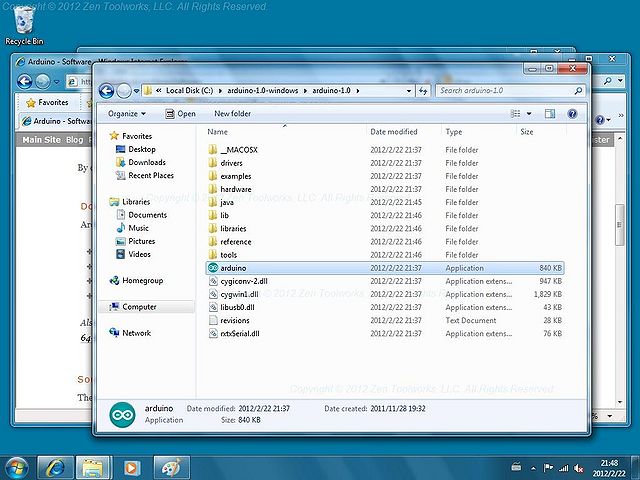This screenshot has height=480, width=640.
Task: Change the view icon in toolbar
Action: tap(516, 114)
